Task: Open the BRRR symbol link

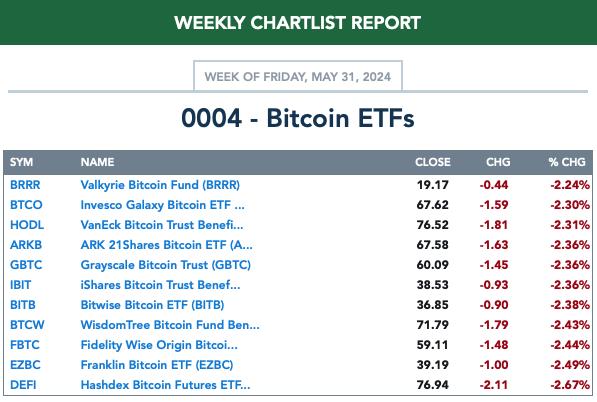Action: click(25, 185)
